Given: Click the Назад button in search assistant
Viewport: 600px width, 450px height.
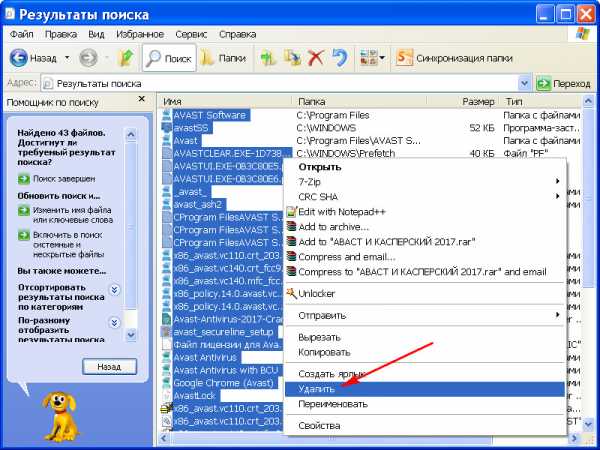Looking at the screenshot, I should [109, 367].
